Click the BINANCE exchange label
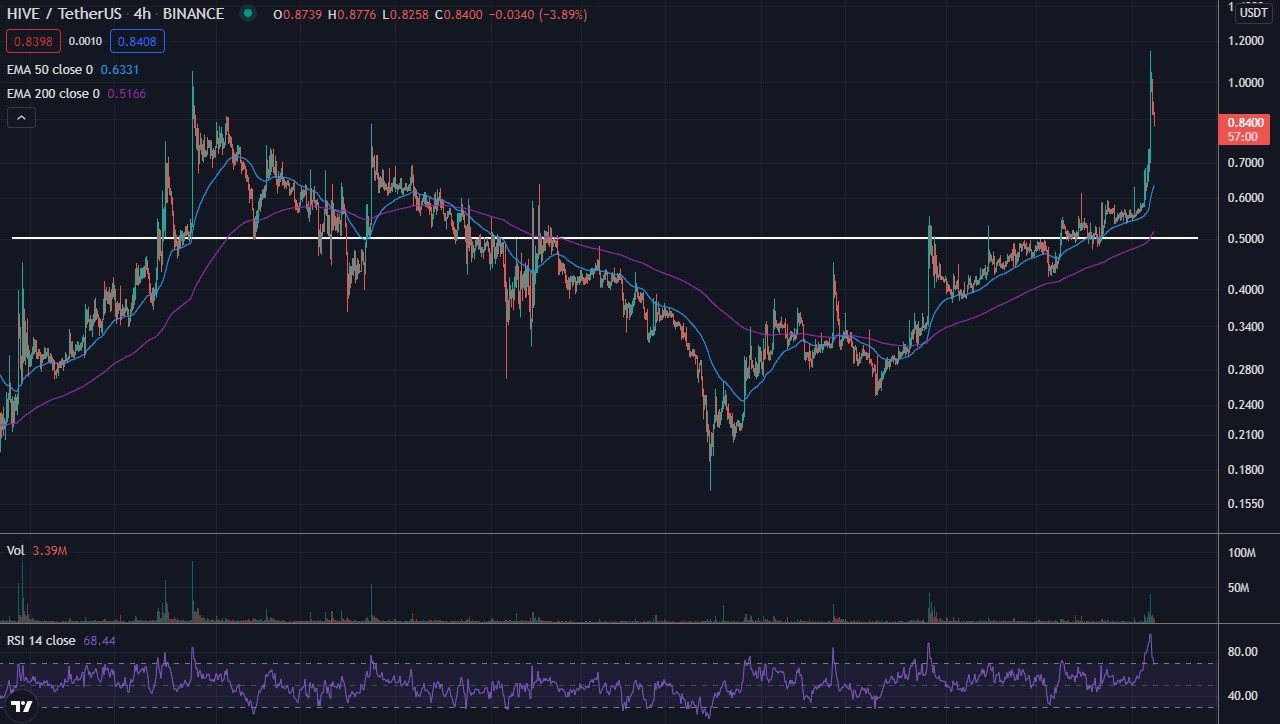 [194, 14]
